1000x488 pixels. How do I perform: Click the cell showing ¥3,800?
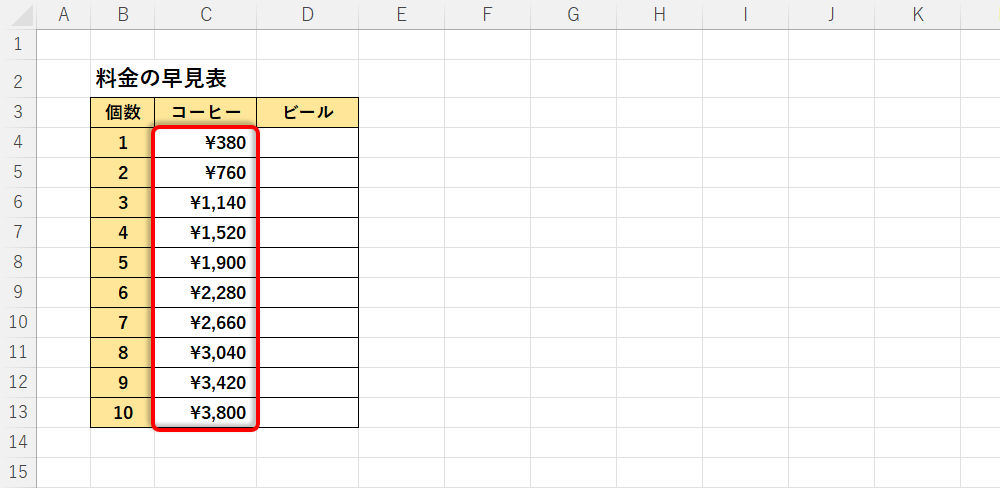point(205,412)
